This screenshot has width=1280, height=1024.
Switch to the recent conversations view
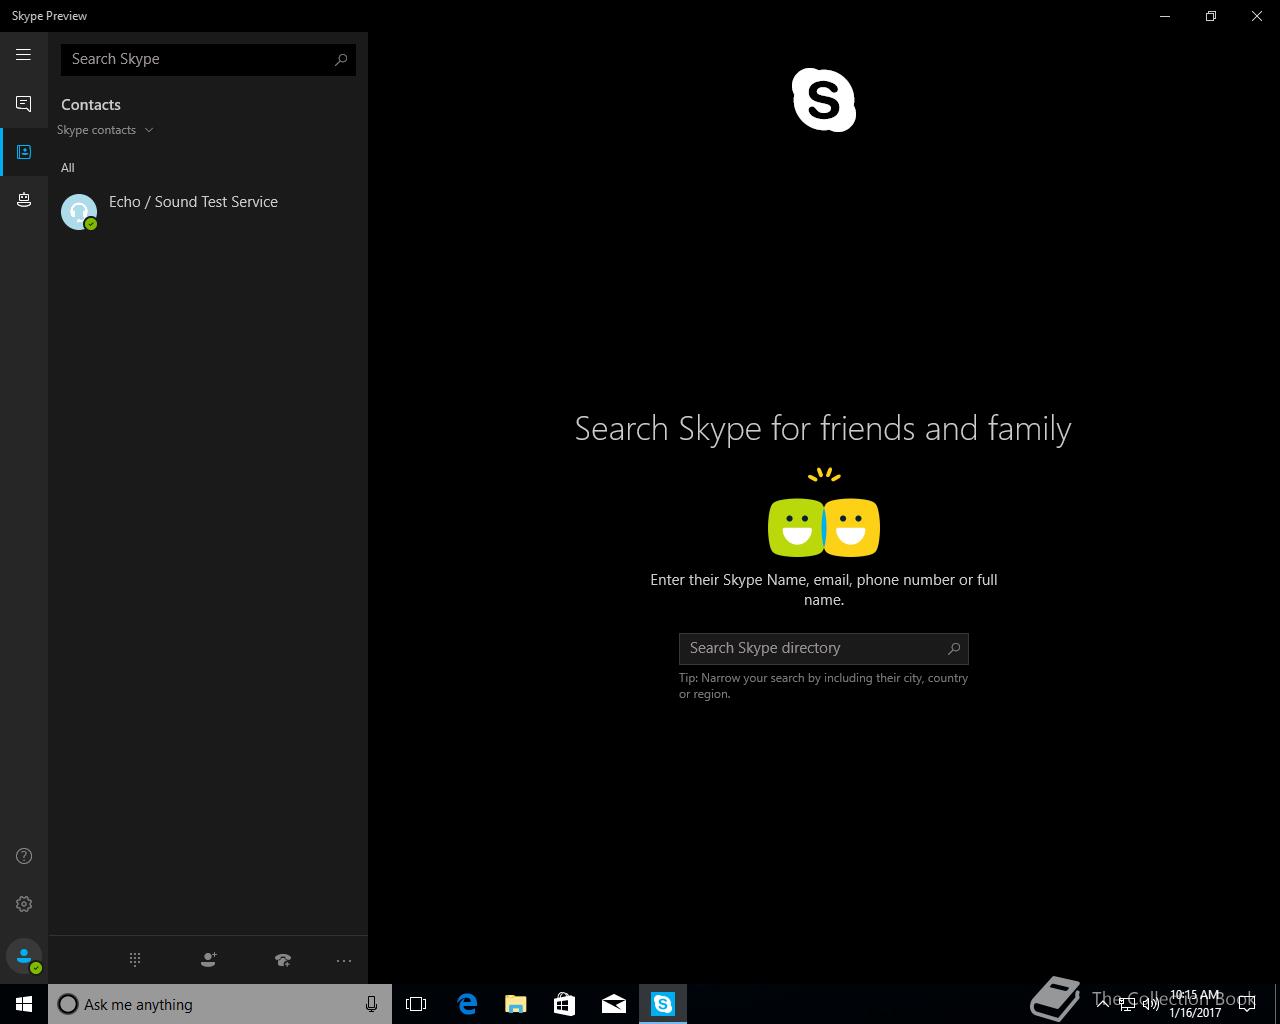point(23,104)
